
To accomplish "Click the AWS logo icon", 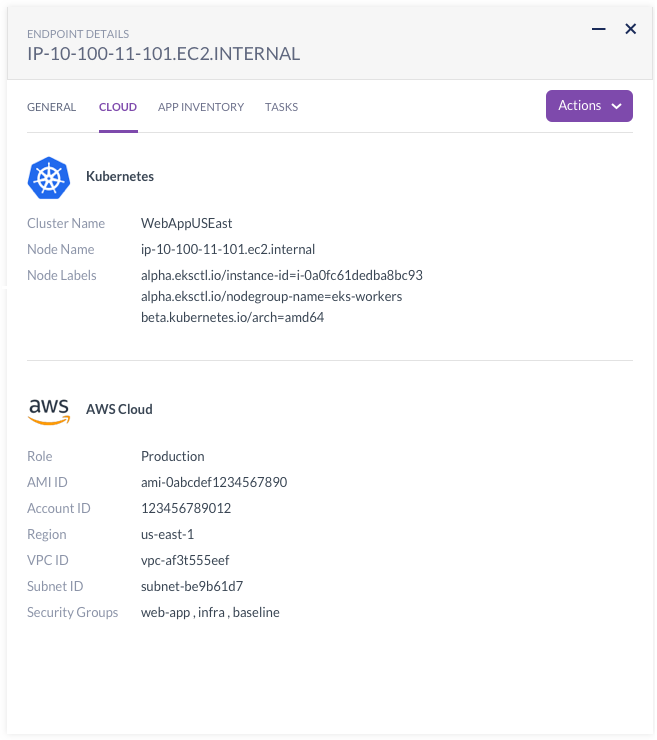I will [48, 410].
